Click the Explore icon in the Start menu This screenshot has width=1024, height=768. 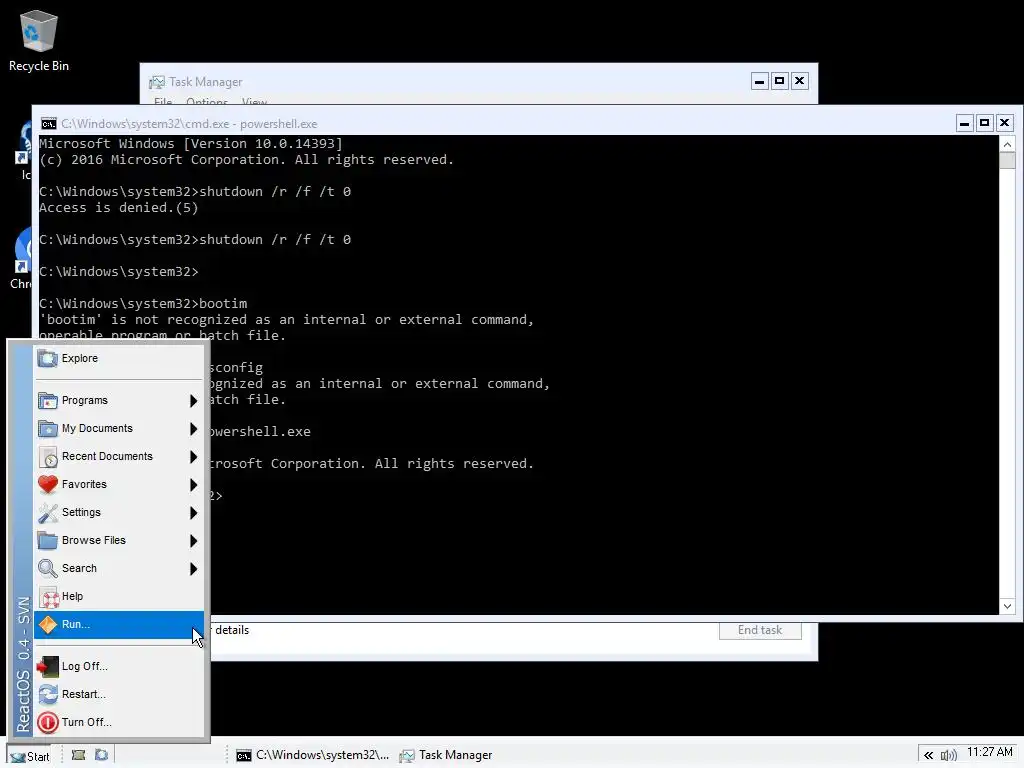pos(48,359)
